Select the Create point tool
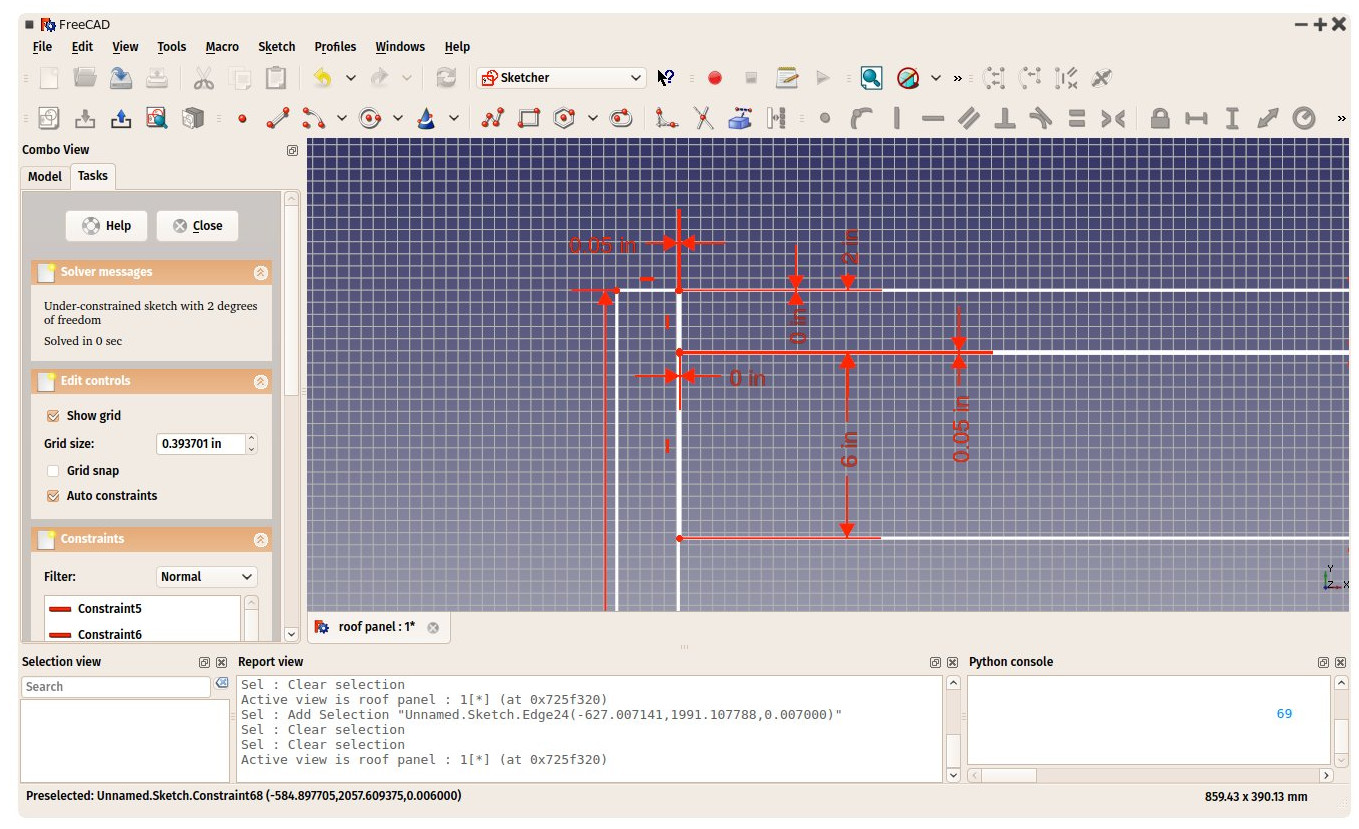 click(242, 118)
